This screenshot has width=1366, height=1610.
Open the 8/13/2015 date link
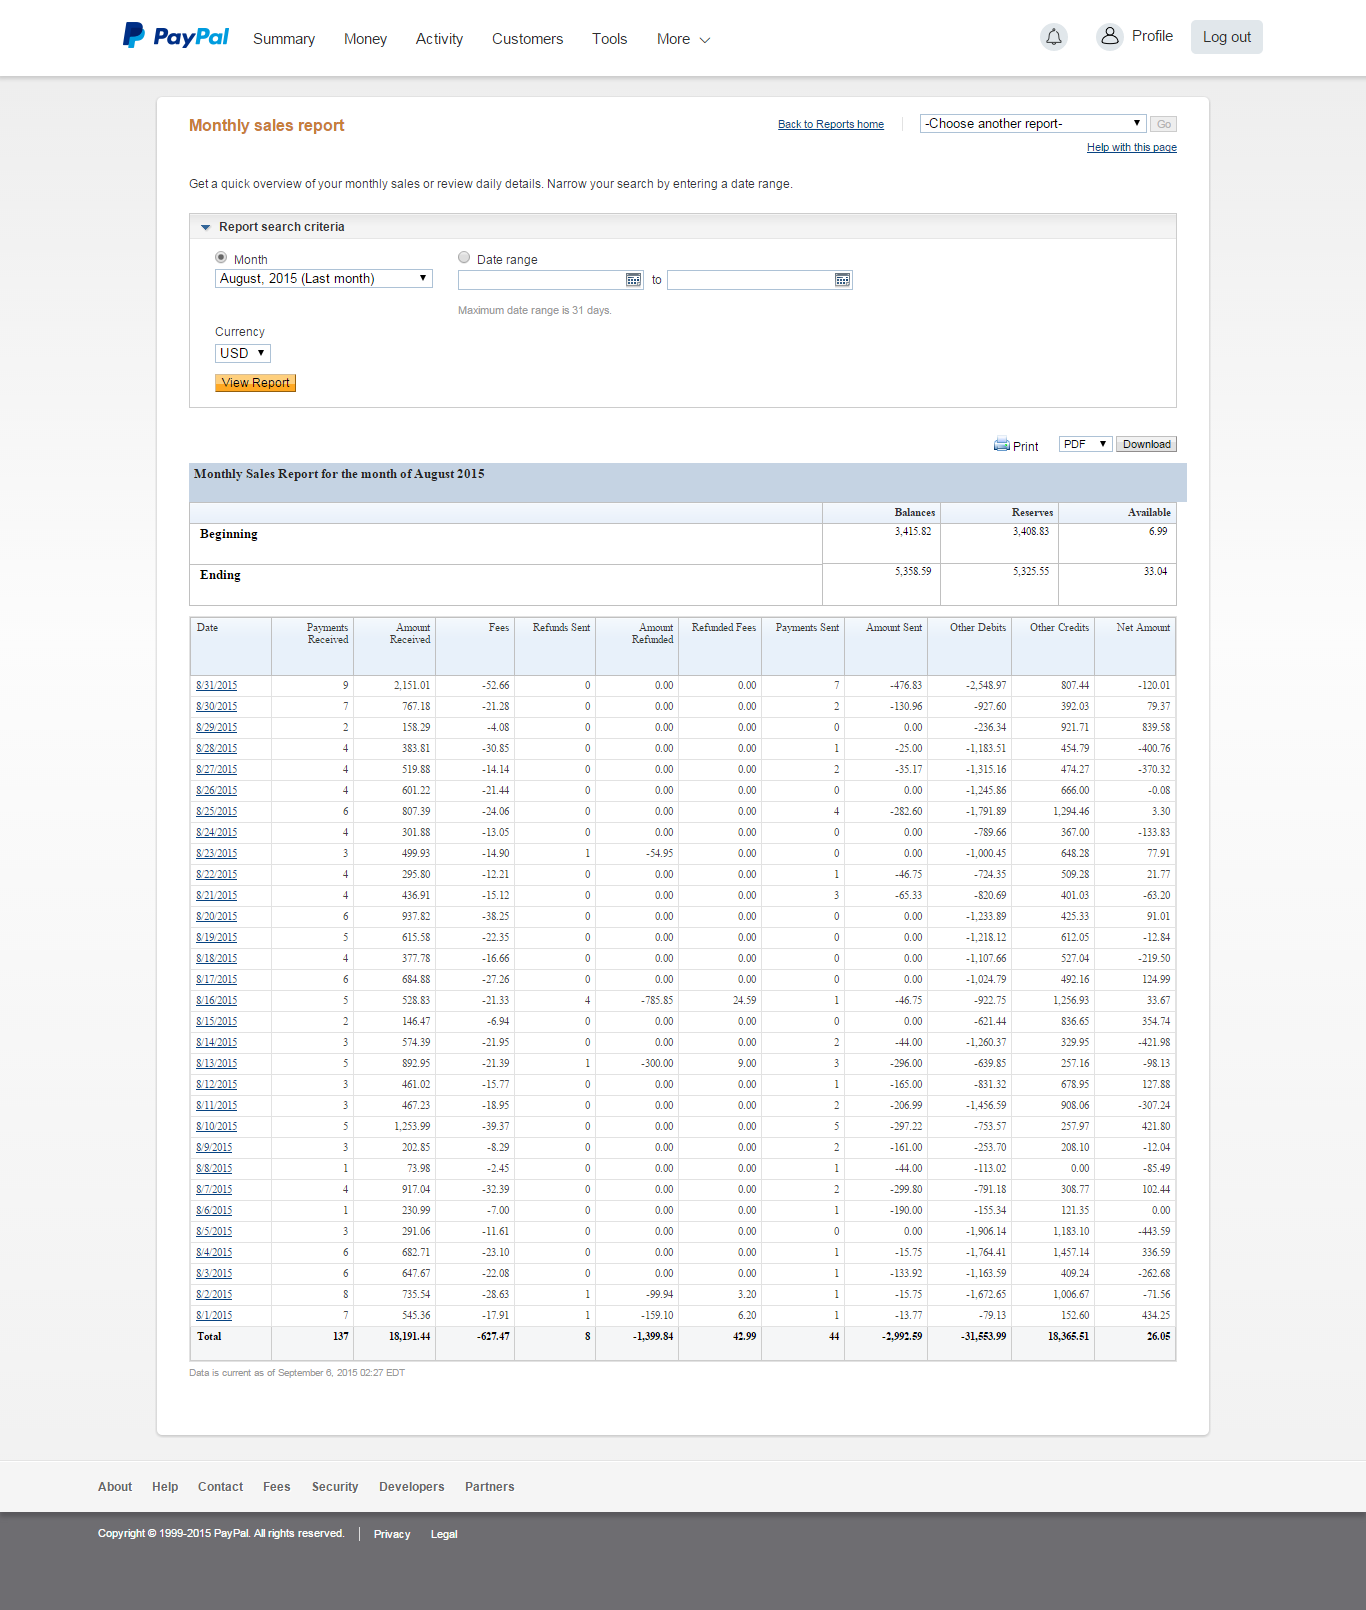coord(217,1064)
